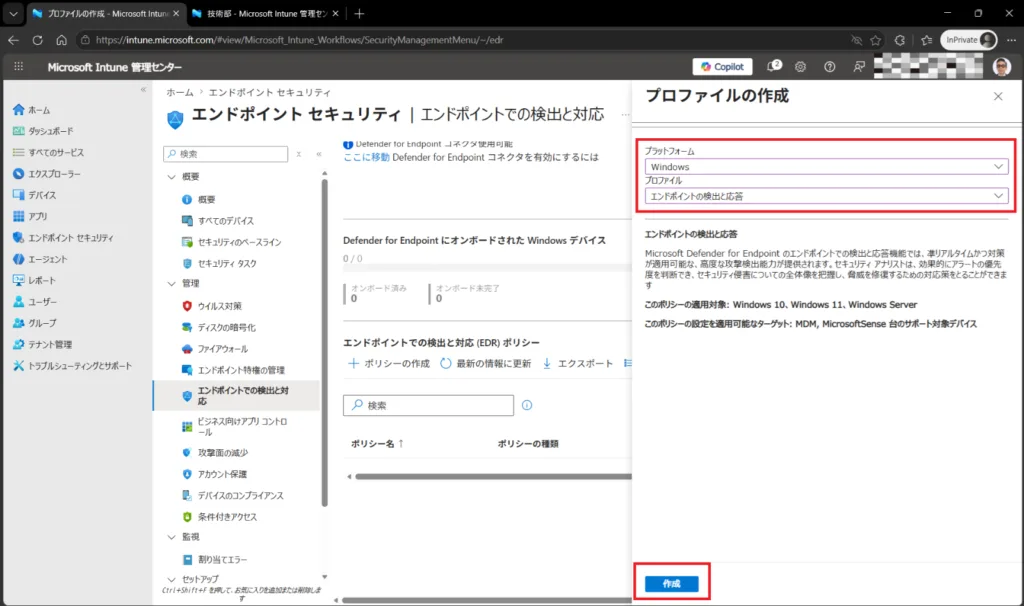The width and height of the screenshot is (1024, 606).
Task: Open the feedback icon in header
Action: click(859, 67)
